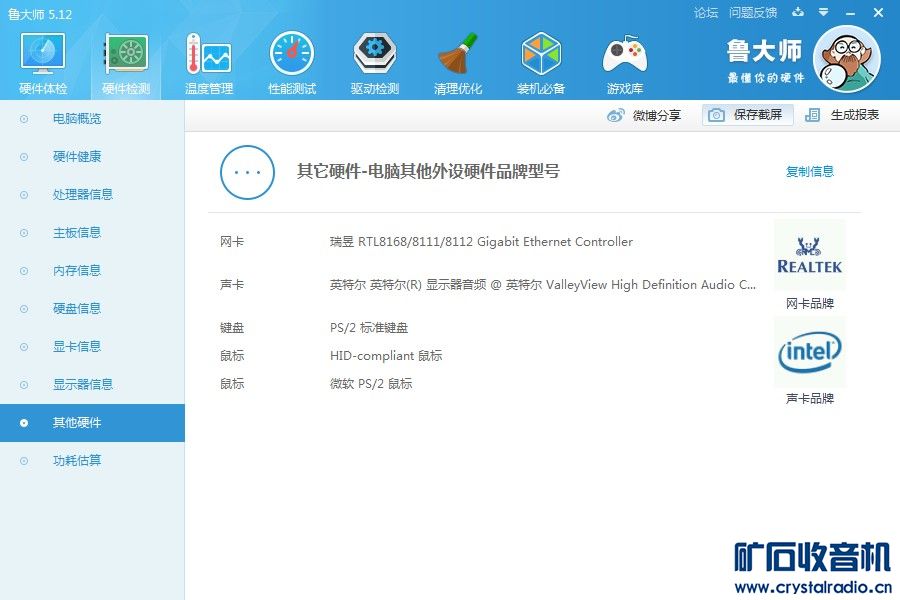
Task: Open the 问题反馈 feedback link
Action: 752,13
